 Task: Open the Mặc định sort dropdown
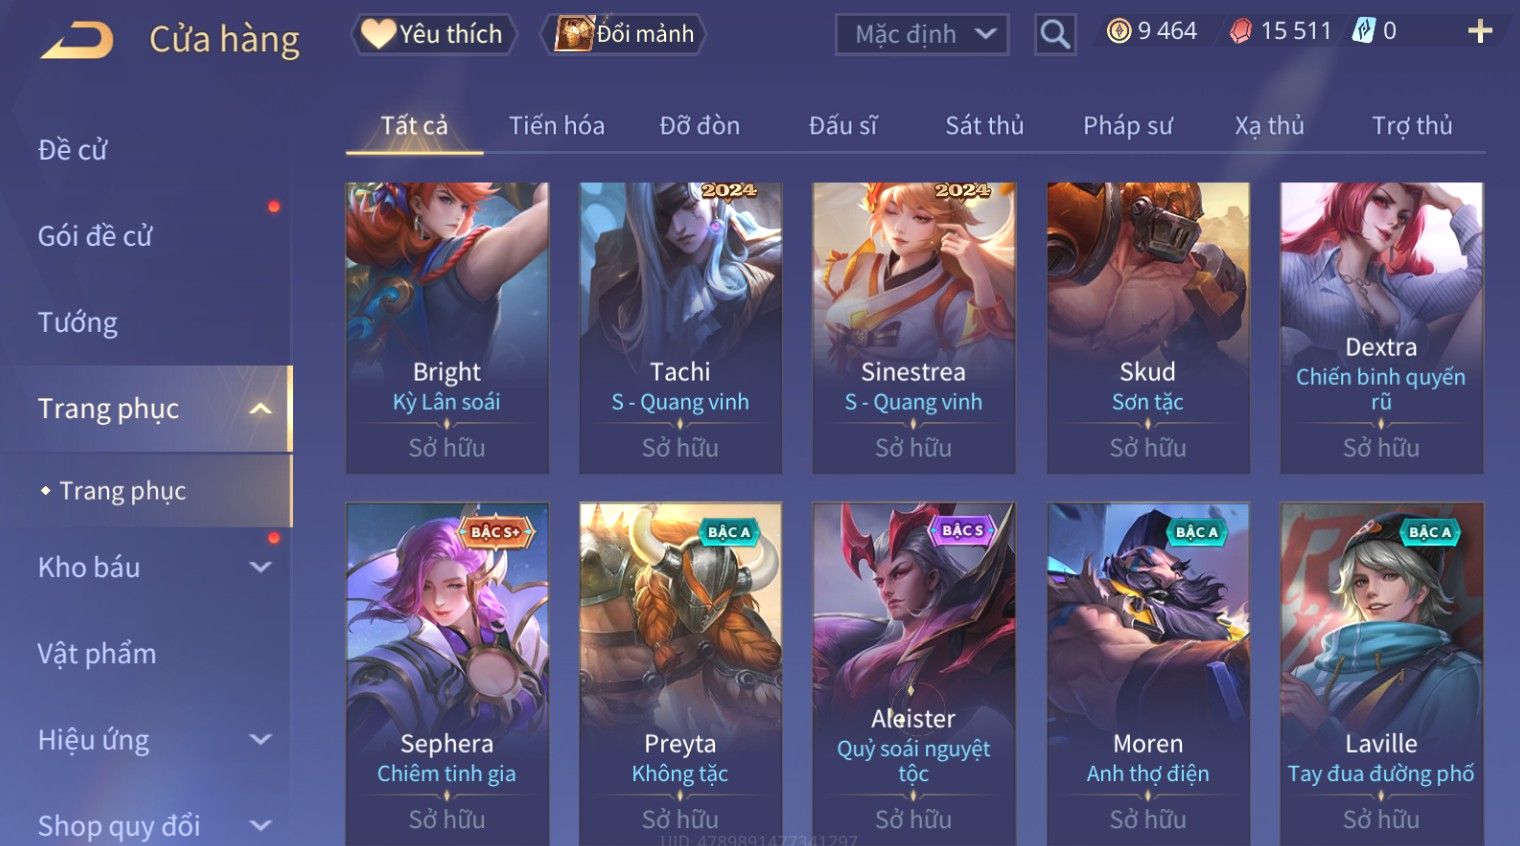[x=922, y=35]
